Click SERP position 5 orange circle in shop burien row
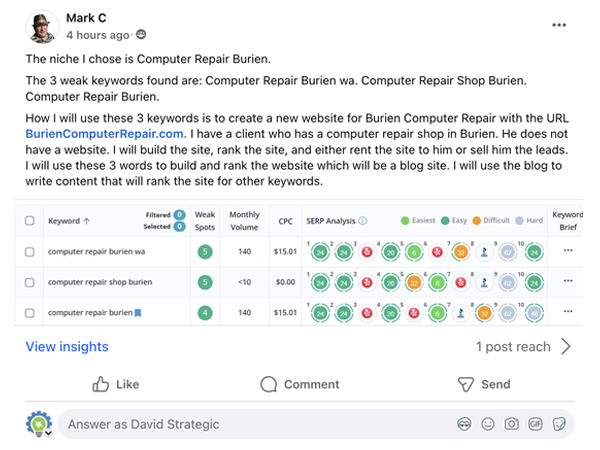The width and height of the screenshot is (600, 450). click(x=414, y=283)
